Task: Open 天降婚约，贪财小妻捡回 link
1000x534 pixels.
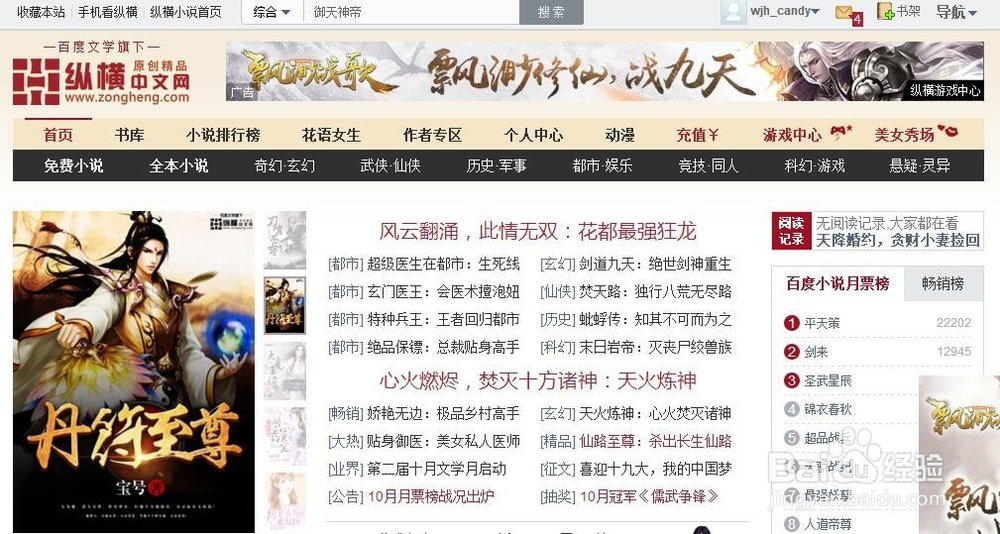Action: point(898,241)
